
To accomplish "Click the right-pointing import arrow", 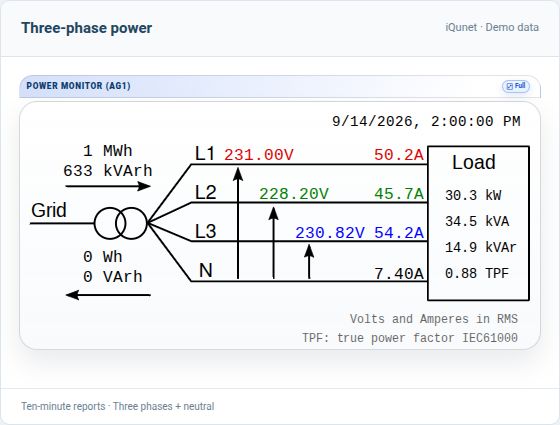I will point(108,186).
